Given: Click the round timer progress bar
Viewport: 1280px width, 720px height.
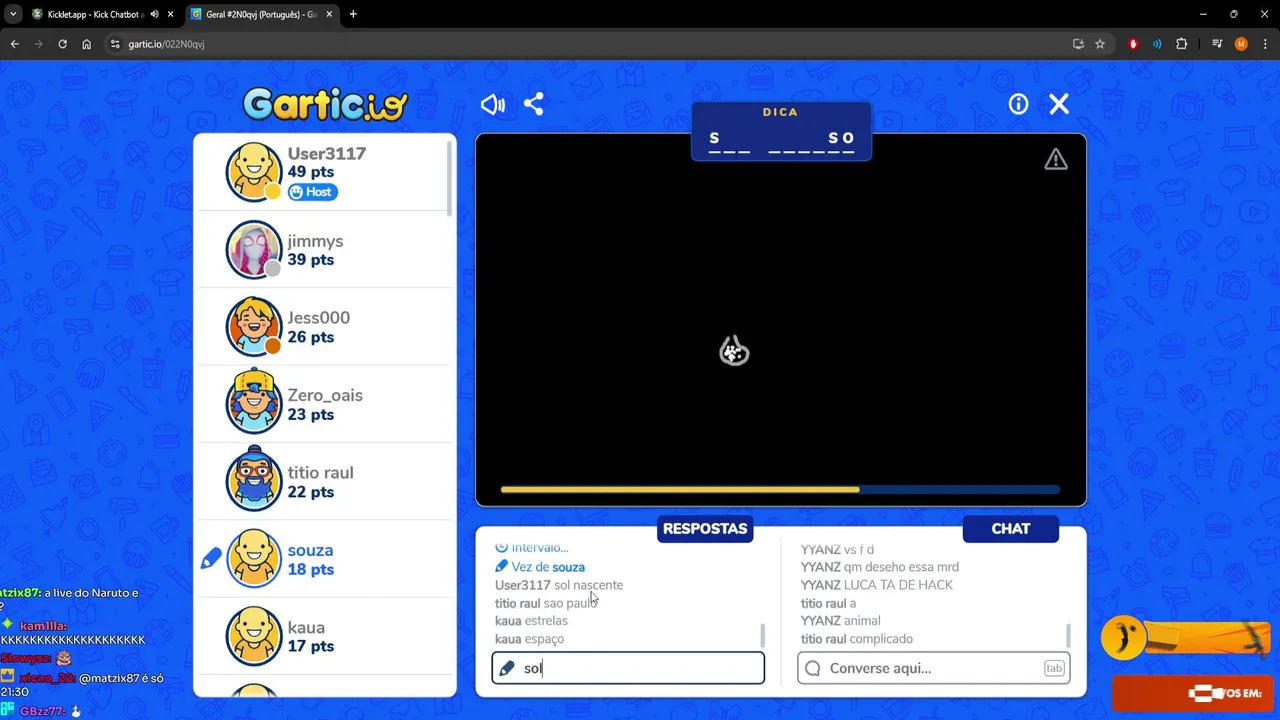Looking at the screenshot, I should pos(780,490).
